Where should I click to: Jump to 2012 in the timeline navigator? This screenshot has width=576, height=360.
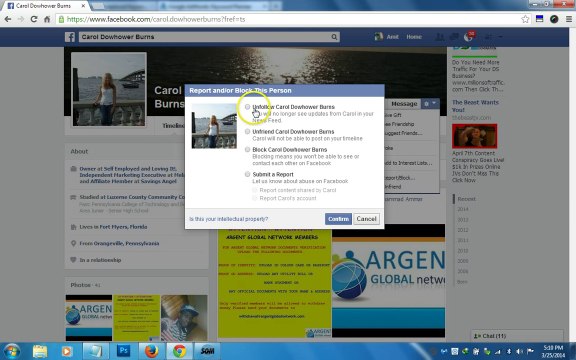(463, 230)
